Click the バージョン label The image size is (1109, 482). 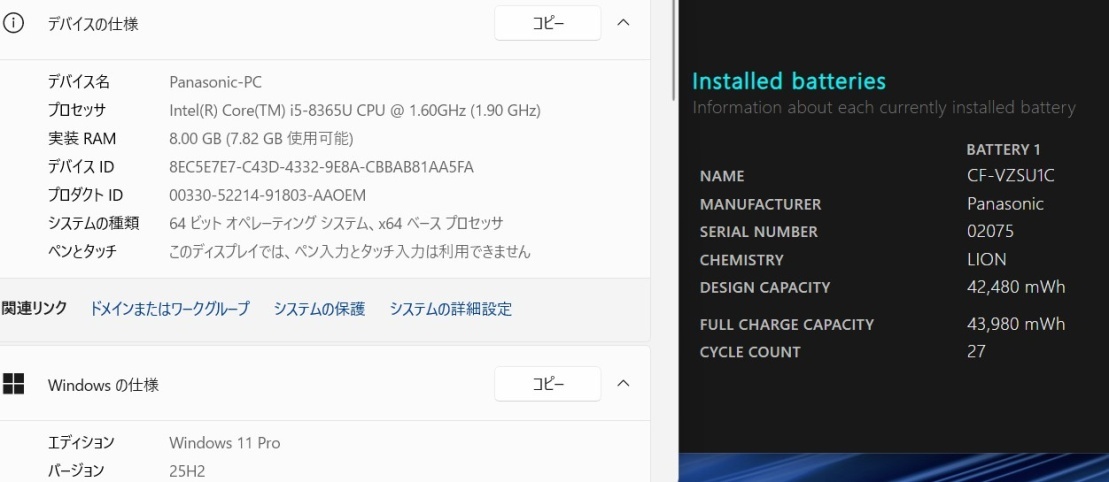(76, 471)
